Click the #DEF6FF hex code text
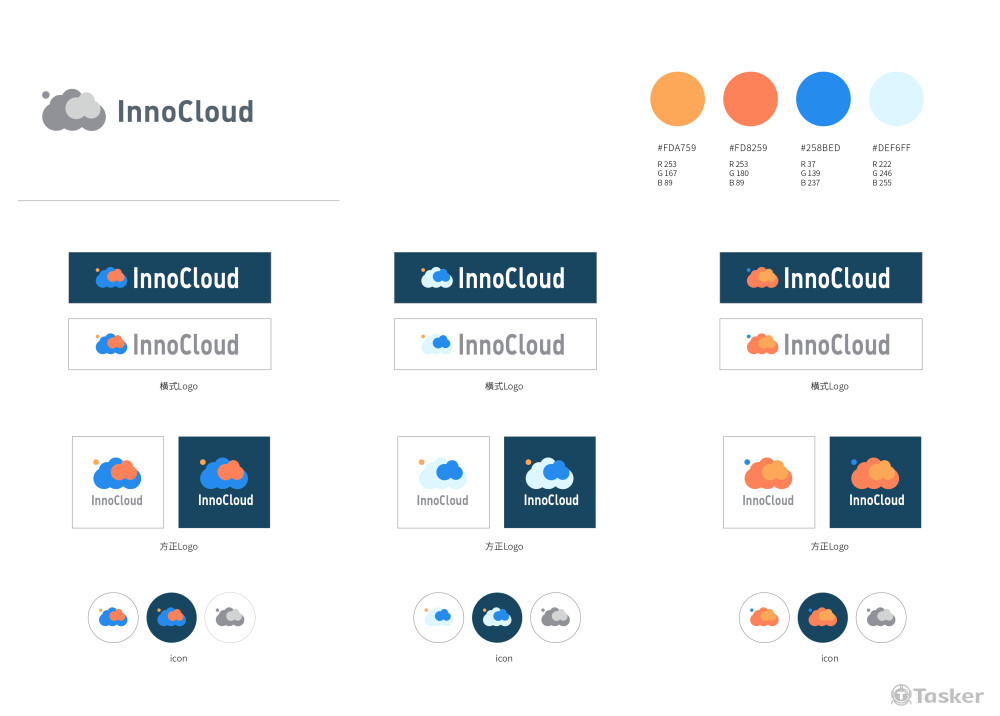The image size is (1000, 716). pos(892,148)
